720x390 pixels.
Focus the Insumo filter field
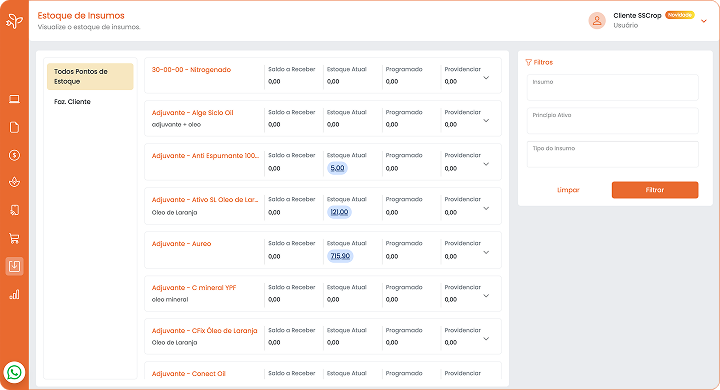click(613, 87)
